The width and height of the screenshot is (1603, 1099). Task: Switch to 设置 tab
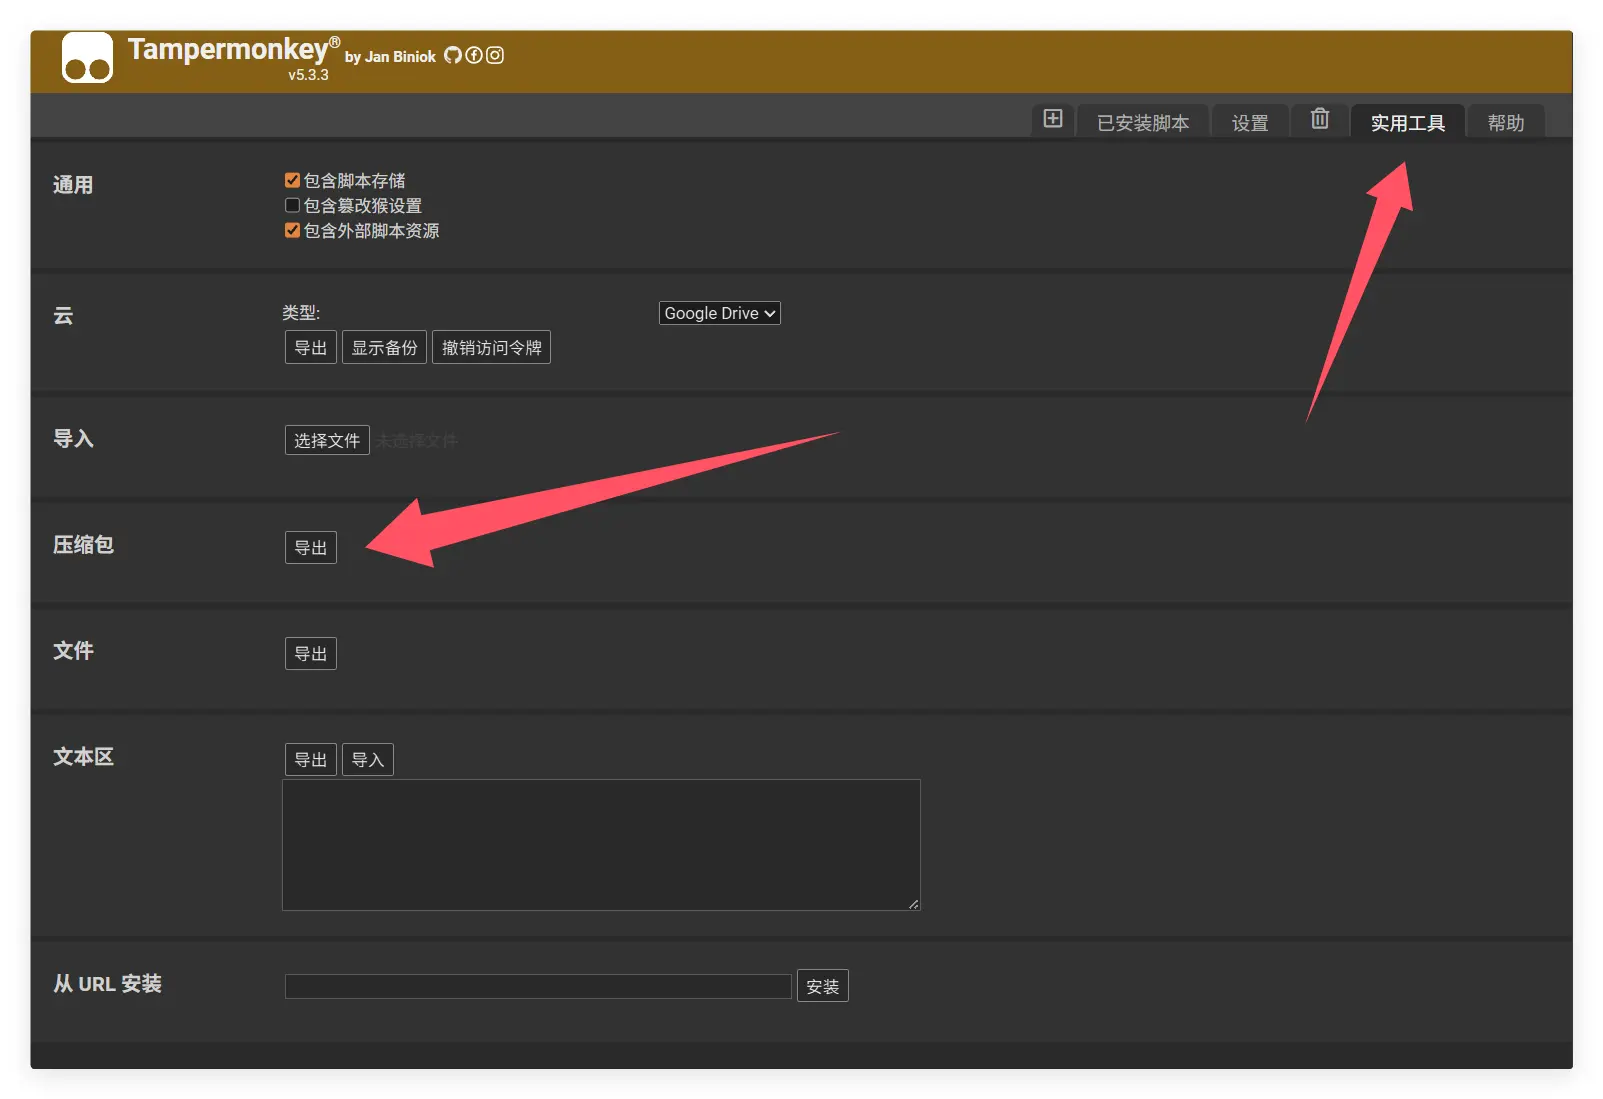[1250, 122]
